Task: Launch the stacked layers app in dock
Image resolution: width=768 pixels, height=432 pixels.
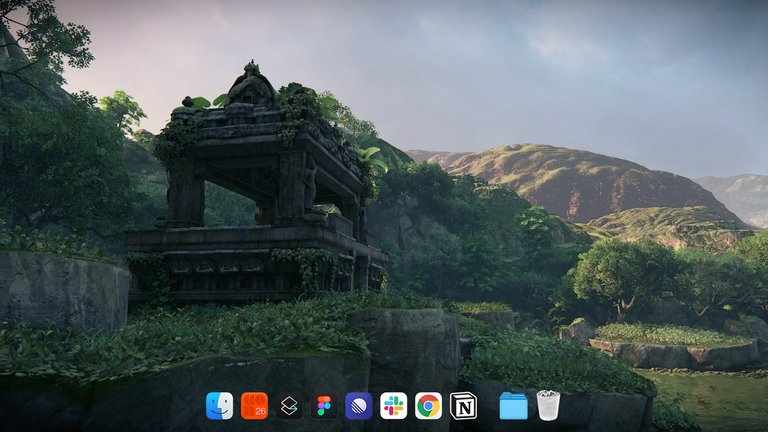Action: click(289, 406)
